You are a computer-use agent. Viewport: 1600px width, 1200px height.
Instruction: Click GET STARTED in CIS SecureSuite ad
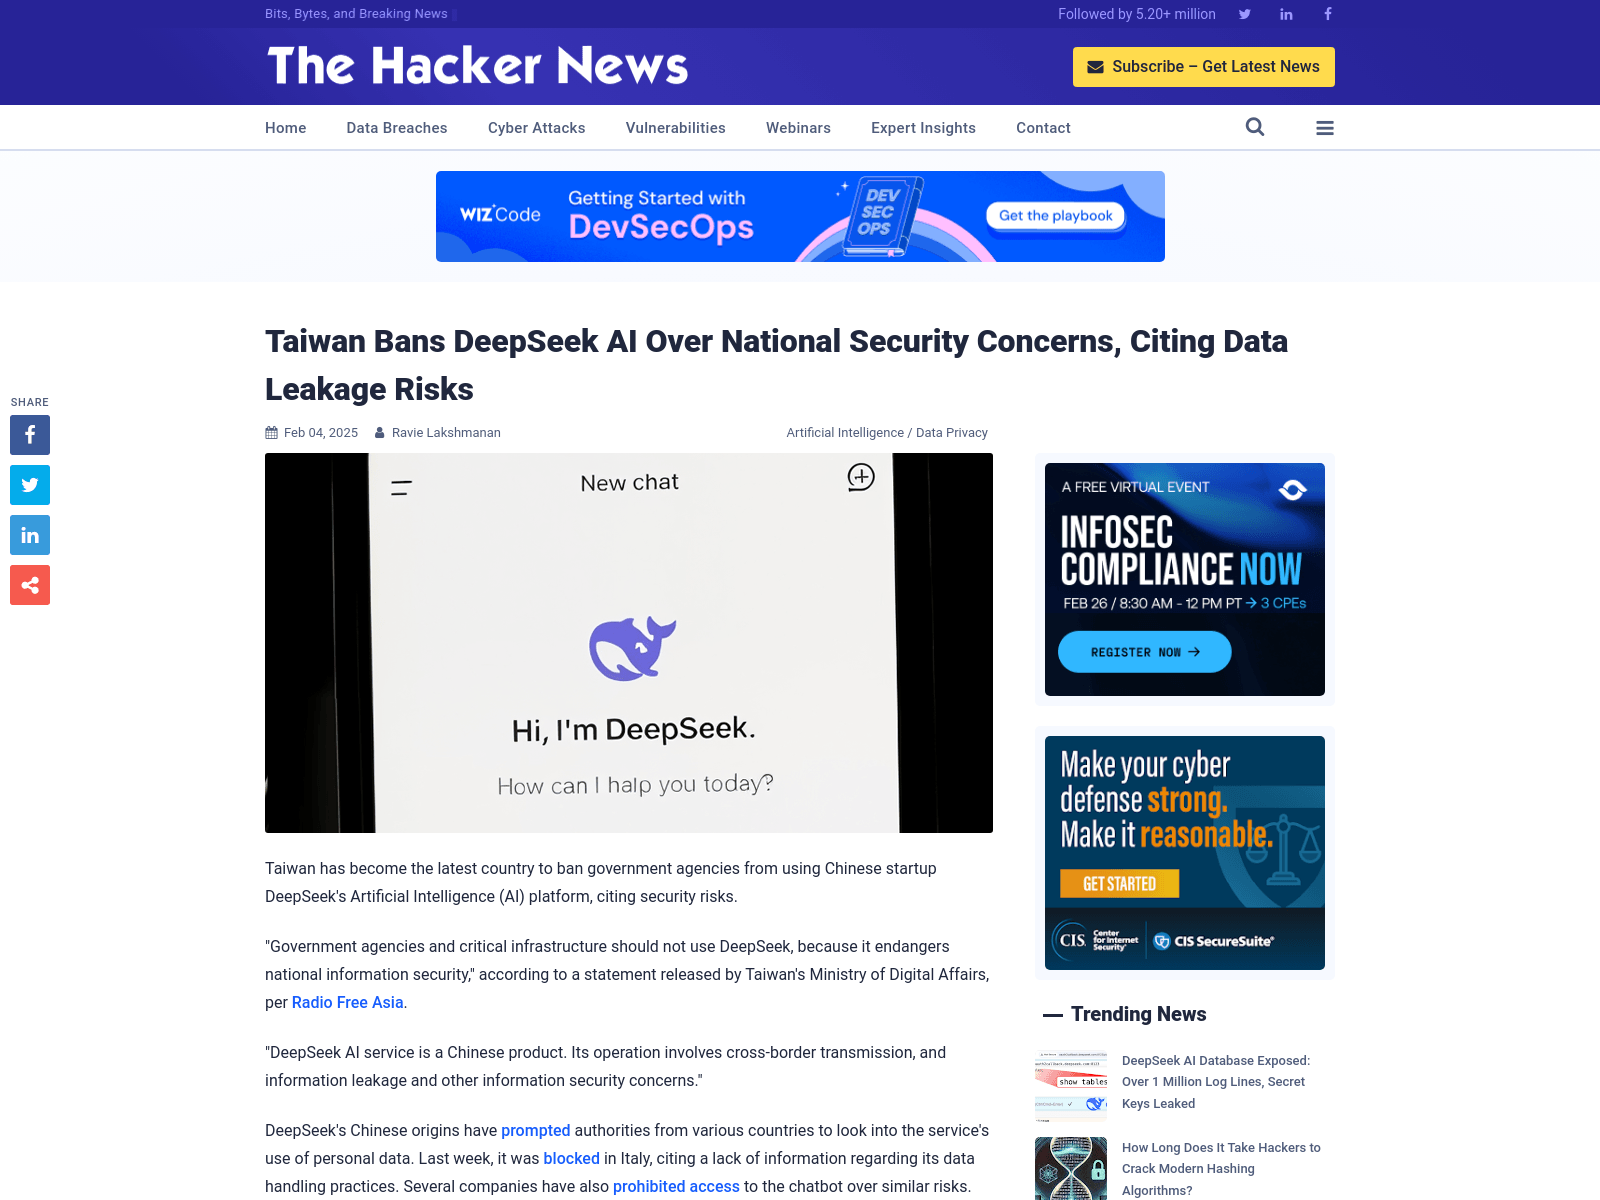pos(1119,884)
